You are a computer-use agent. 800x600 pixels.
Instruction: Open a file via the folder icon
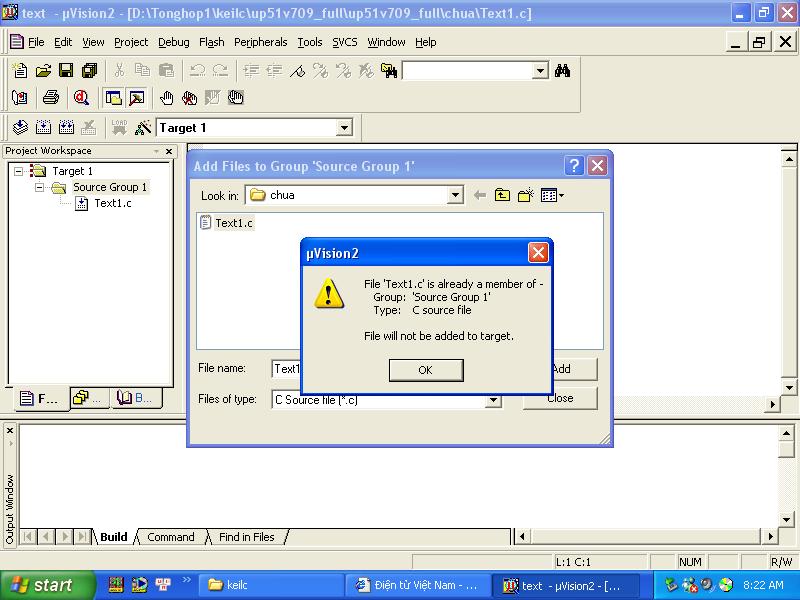pos(43,70)
